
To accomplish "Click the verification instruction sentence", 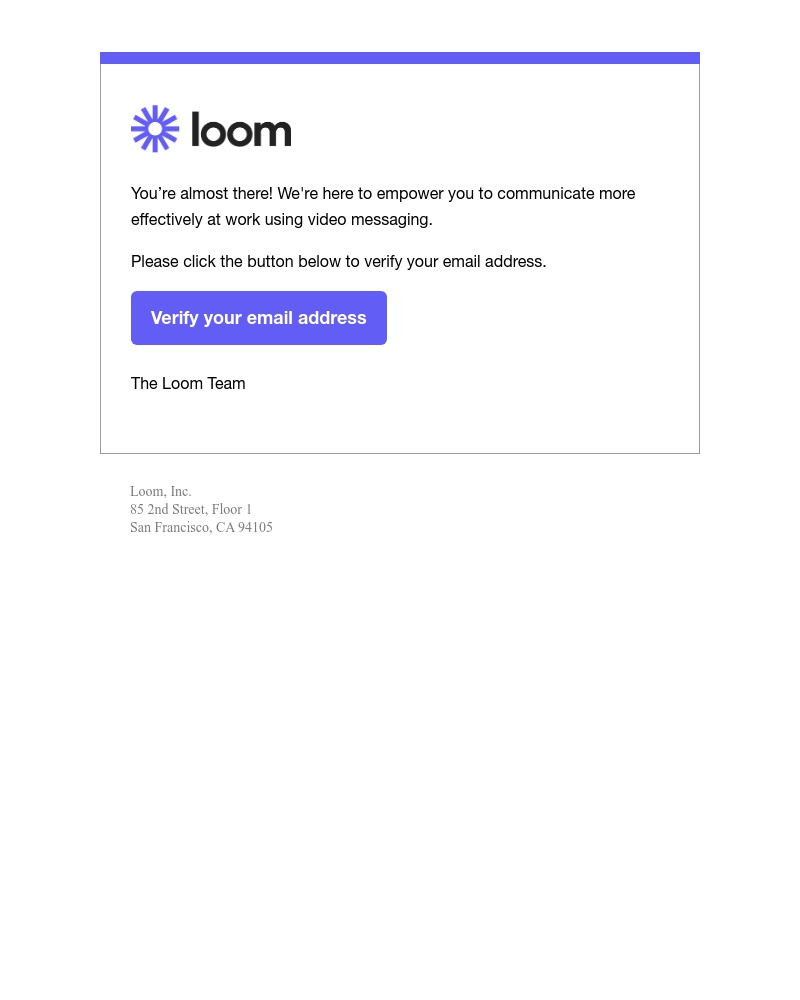I will 338,261.
